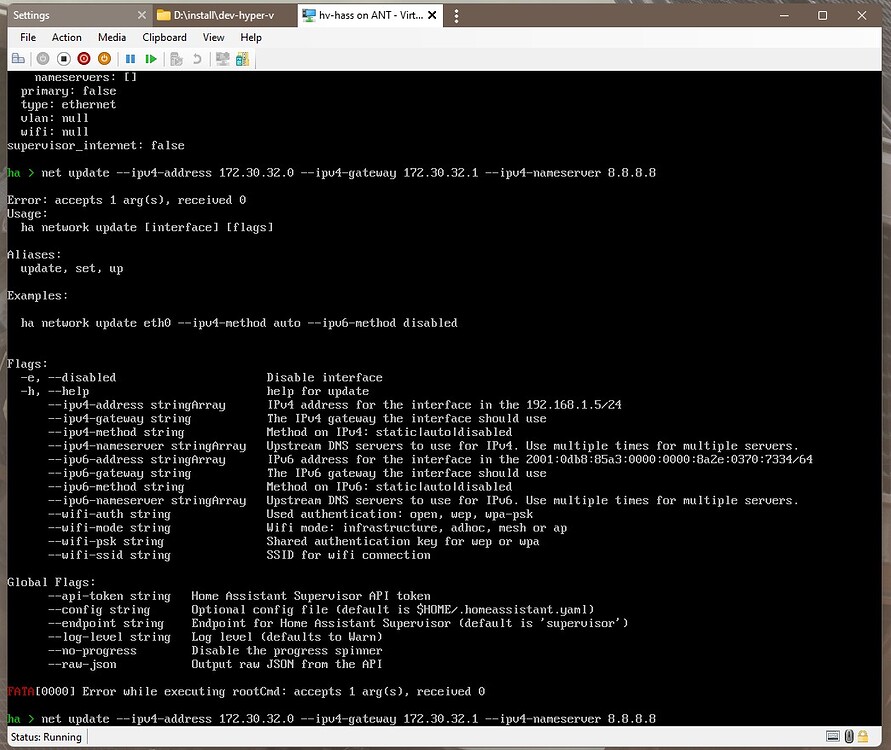Viewport: 891px width, 750px height.
Task: Open the Action menu
Action: tap(66, 37)
